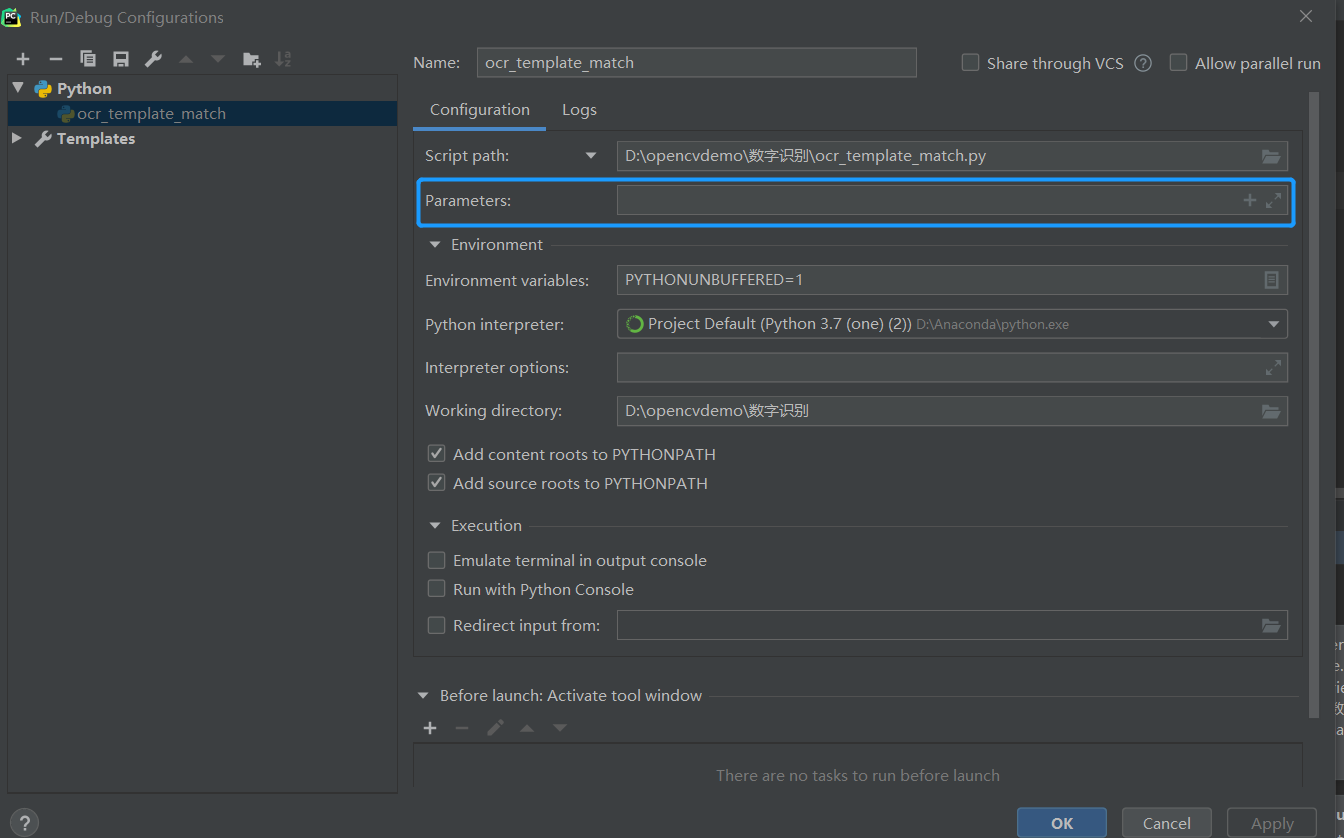
Task: Select ocr_template_match in configuration tree
Action: tap(202, 113)
